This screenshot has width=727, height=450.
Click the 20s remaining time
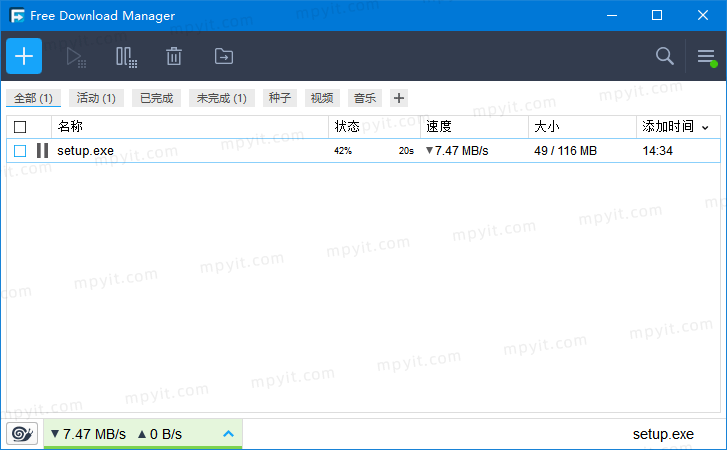pyautogui.click(x=406, y=151)
